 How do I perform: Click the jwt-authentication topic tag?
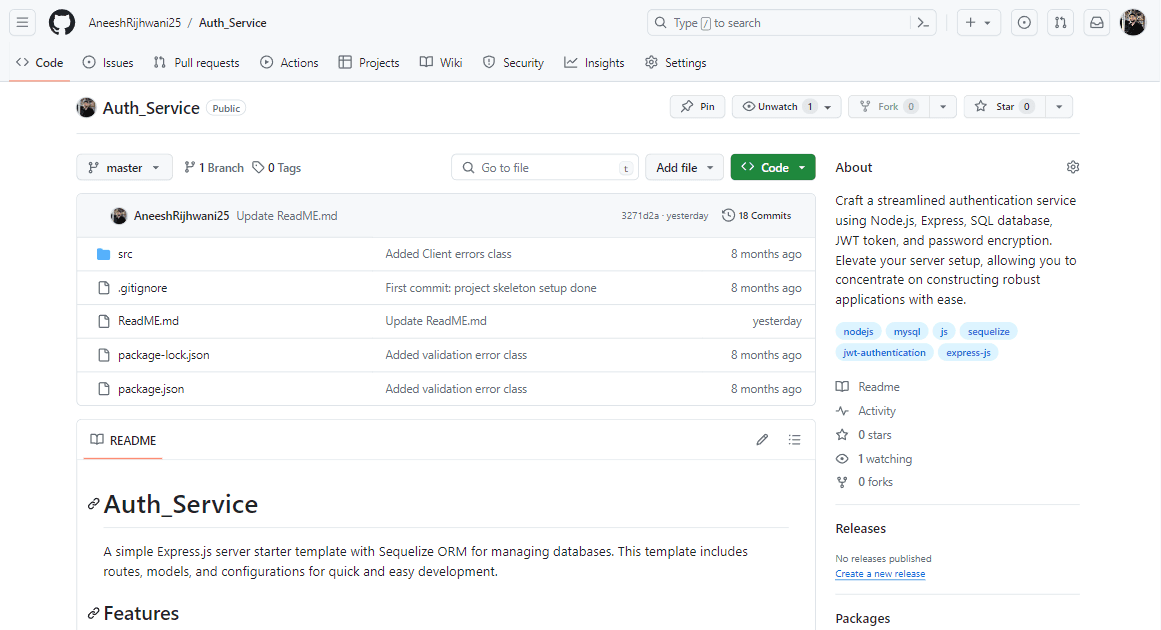pos(884,352)
